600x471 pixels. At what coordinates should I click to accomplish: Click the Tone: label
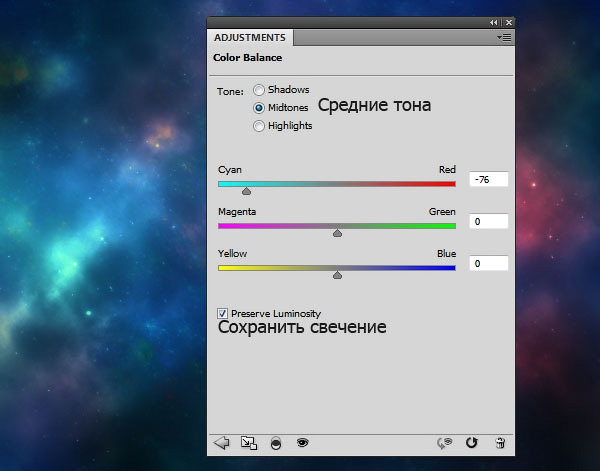[x=230, y=92]
